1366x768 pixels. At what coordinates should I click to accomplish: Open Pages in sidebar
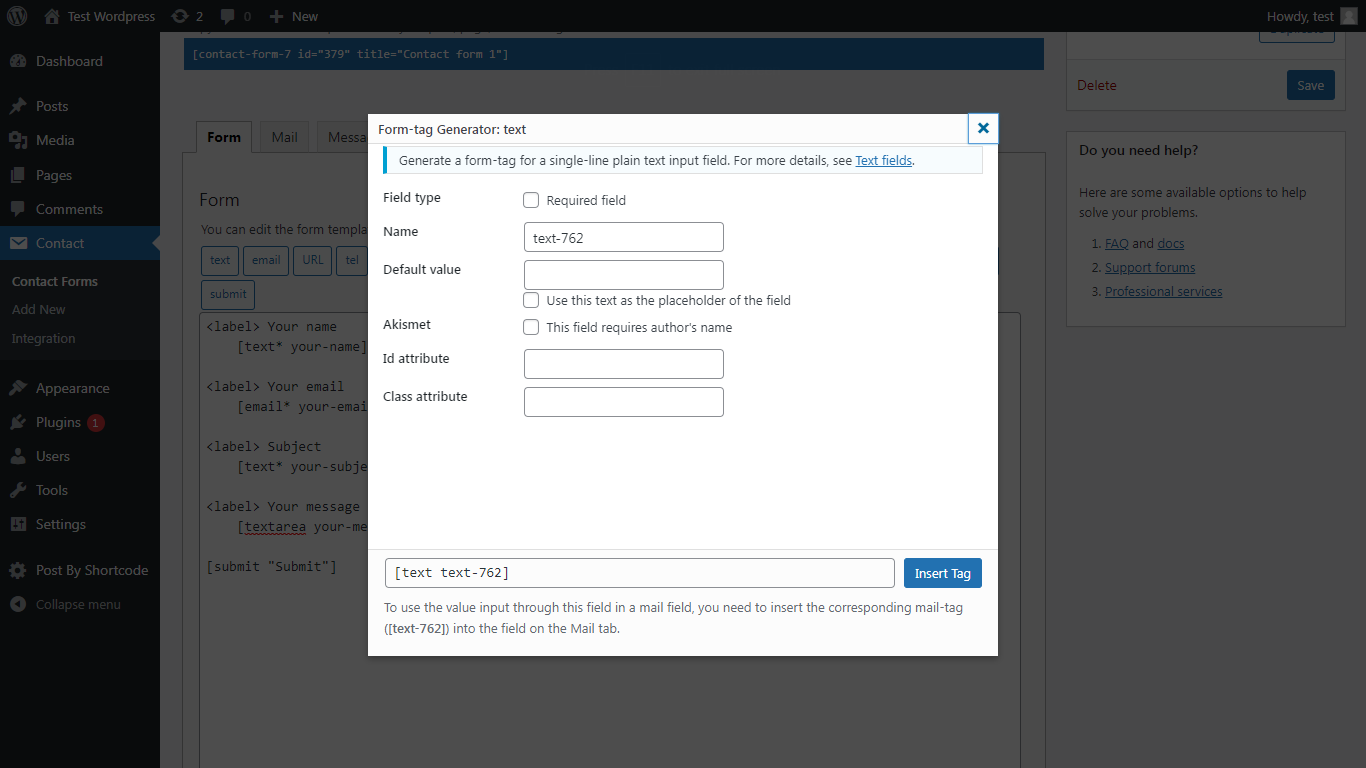click(80, 175)
